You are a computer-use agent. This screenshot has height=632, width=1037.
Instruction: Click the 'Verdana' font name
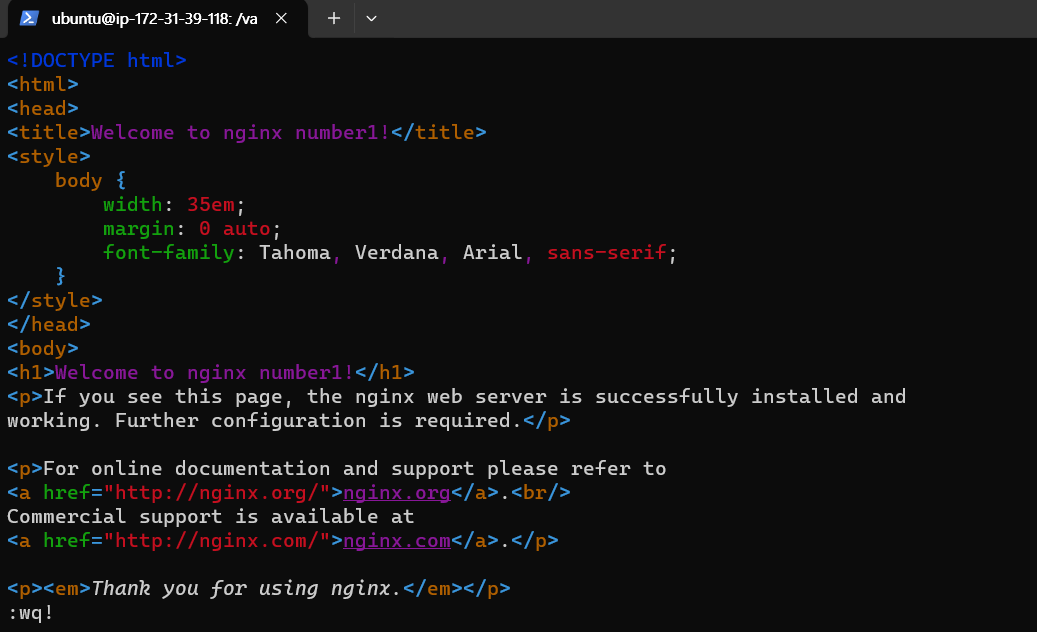pyautogui.click(x=396, y=252)
